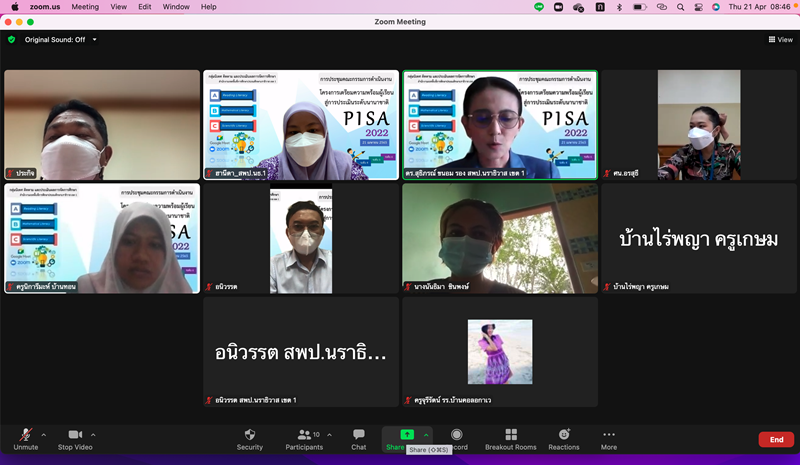This screenshot has width=800, height=465.
Task: Open the Meeting menu in menu bar
Action: (x=85, y=7)
